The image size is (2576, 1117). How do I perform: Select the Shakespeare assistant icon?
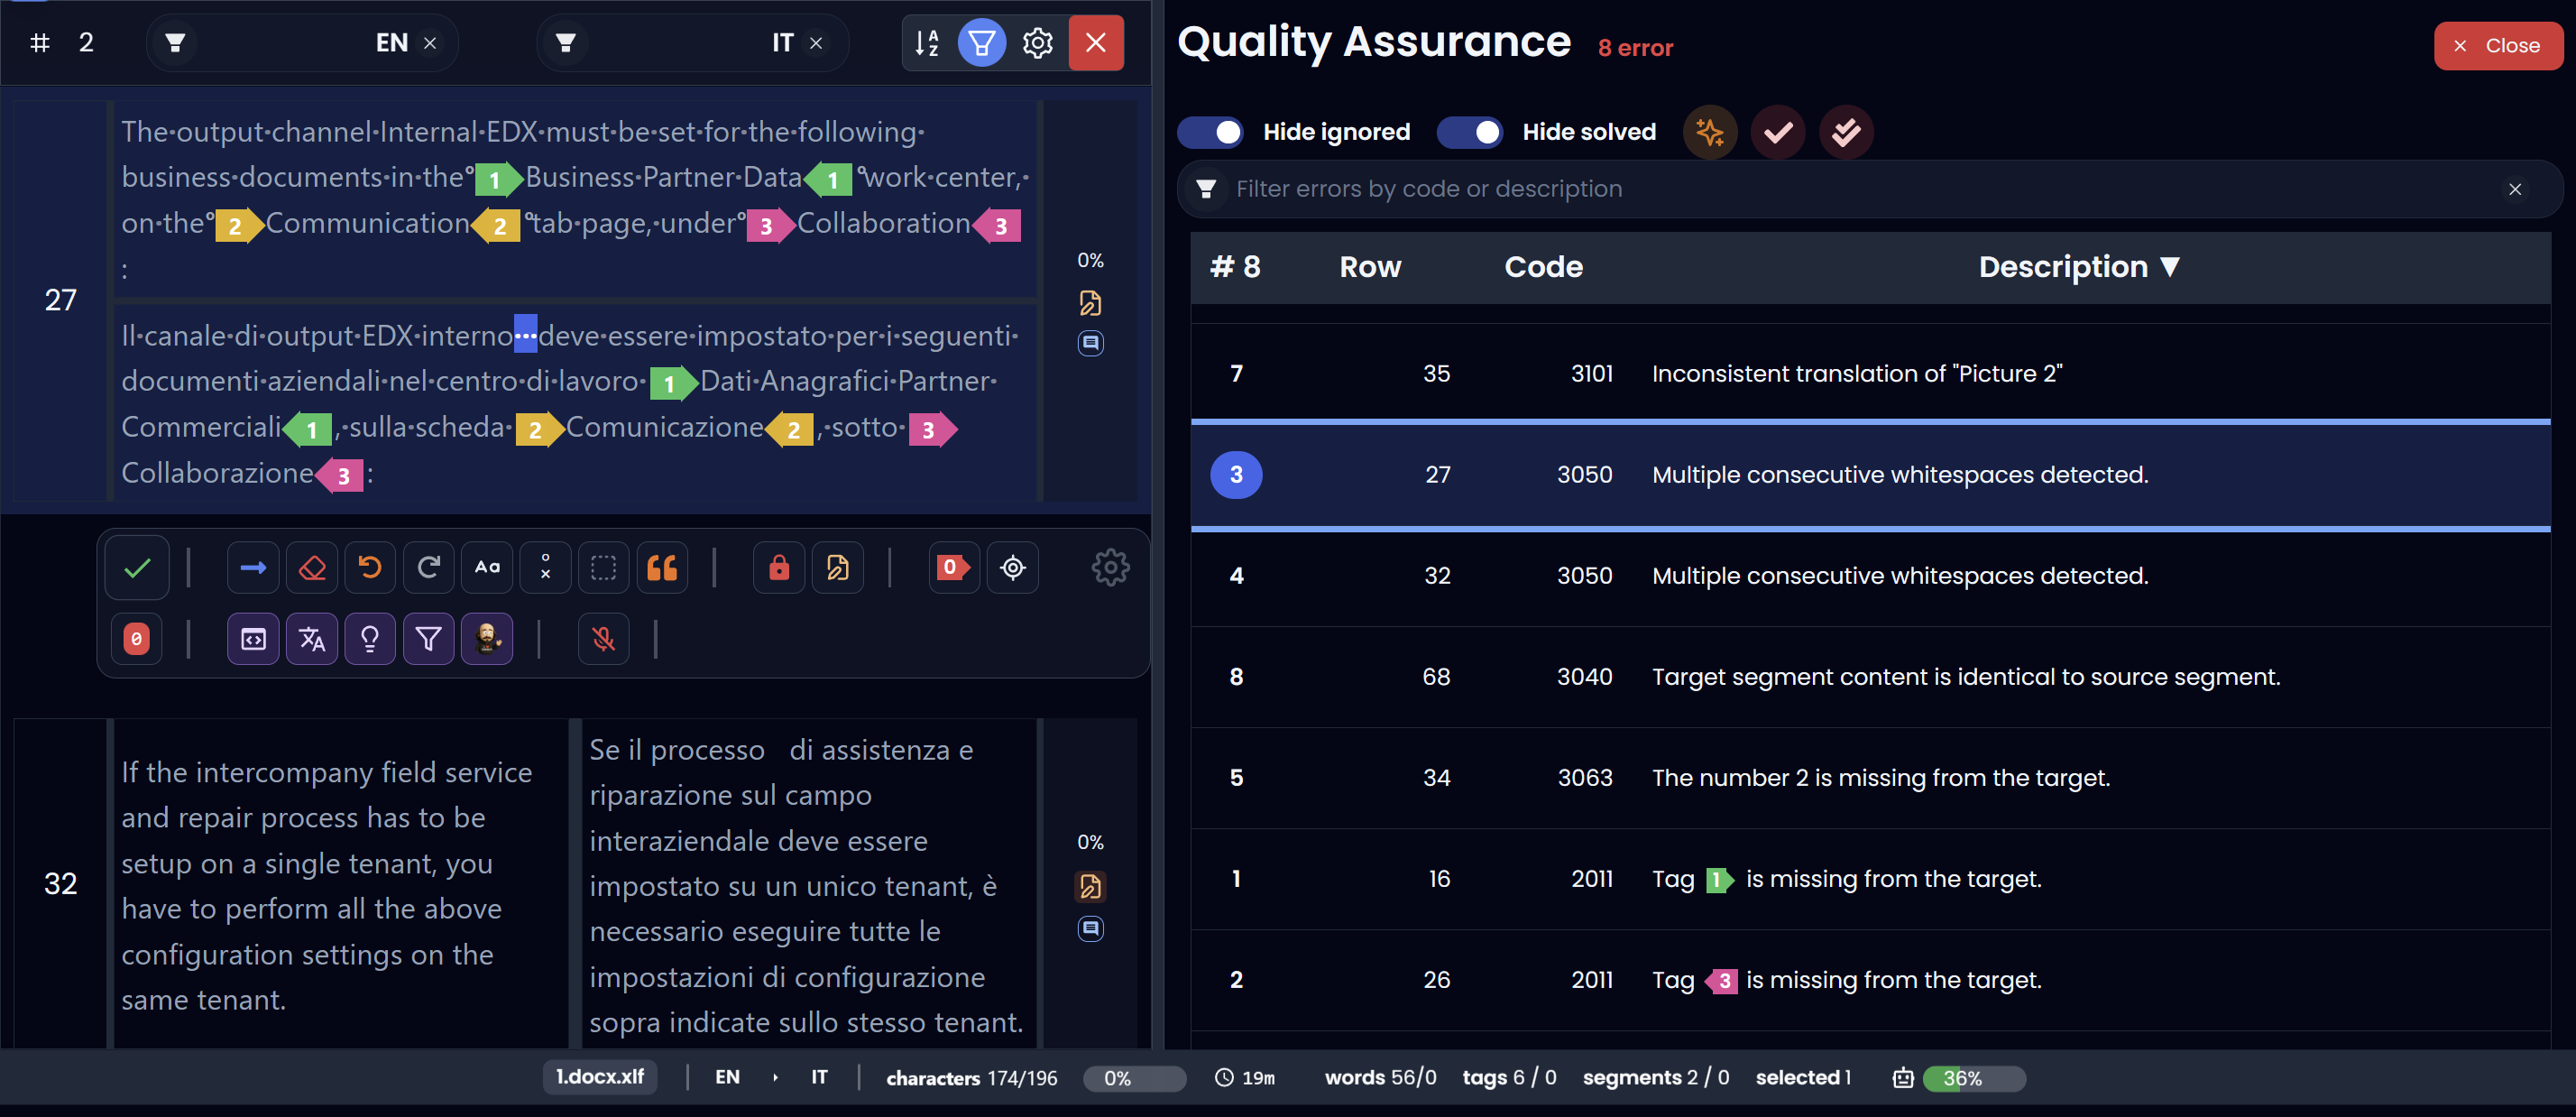(x=487, y=638)
